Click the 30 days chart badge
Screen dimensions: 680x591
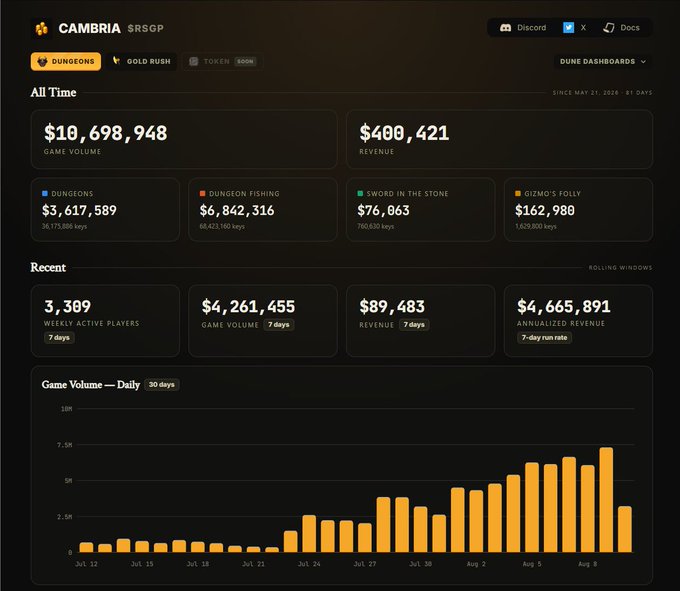161,385
